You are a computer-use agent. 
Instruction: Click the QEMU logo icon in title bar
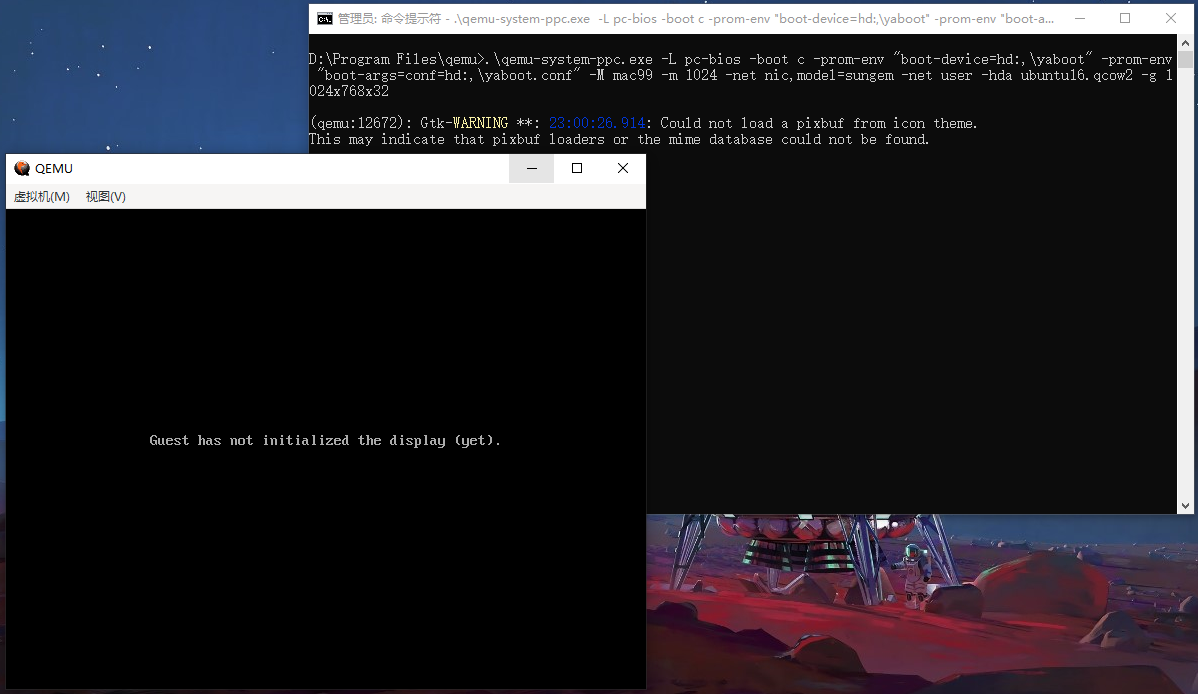[x=22, y=168]
